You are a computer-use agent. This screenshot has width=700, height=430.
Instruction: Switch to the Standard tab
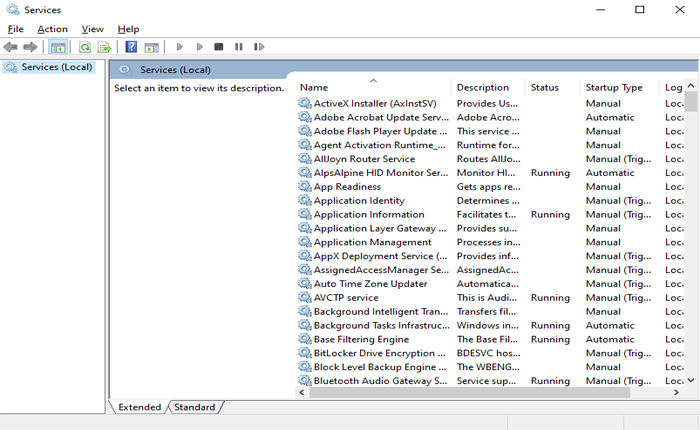pyautogui.click(x=194, y=407)
